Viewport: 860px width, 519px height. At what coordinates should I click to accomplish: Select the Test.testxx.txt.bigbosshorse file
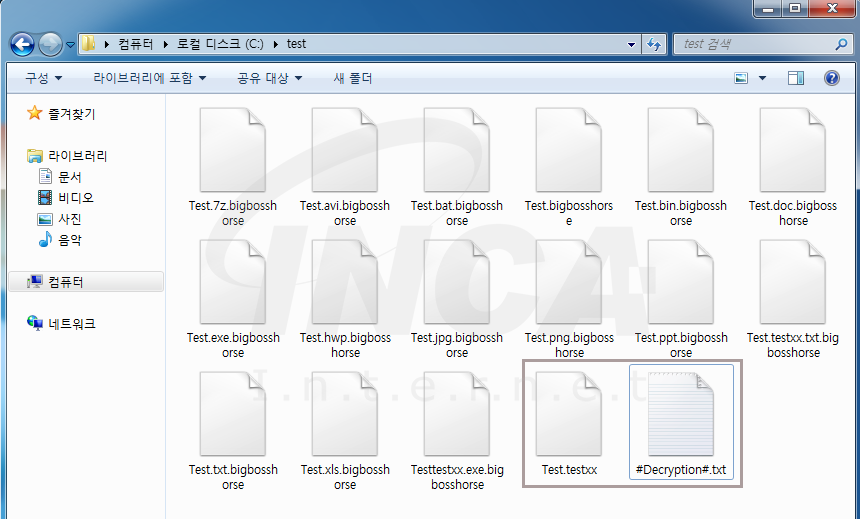coord(793,299)
